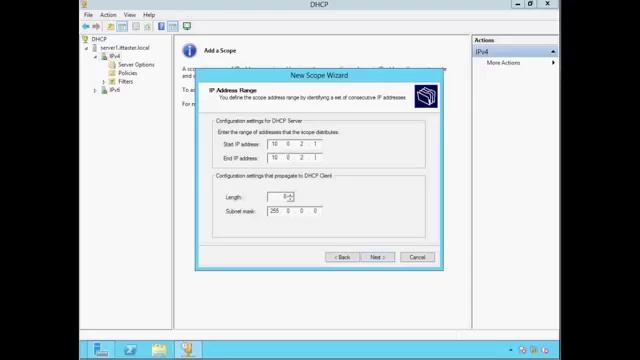The image size is (640, 360).
Task: Click the Up one level toolbar icon
Action: pos(111,27)
